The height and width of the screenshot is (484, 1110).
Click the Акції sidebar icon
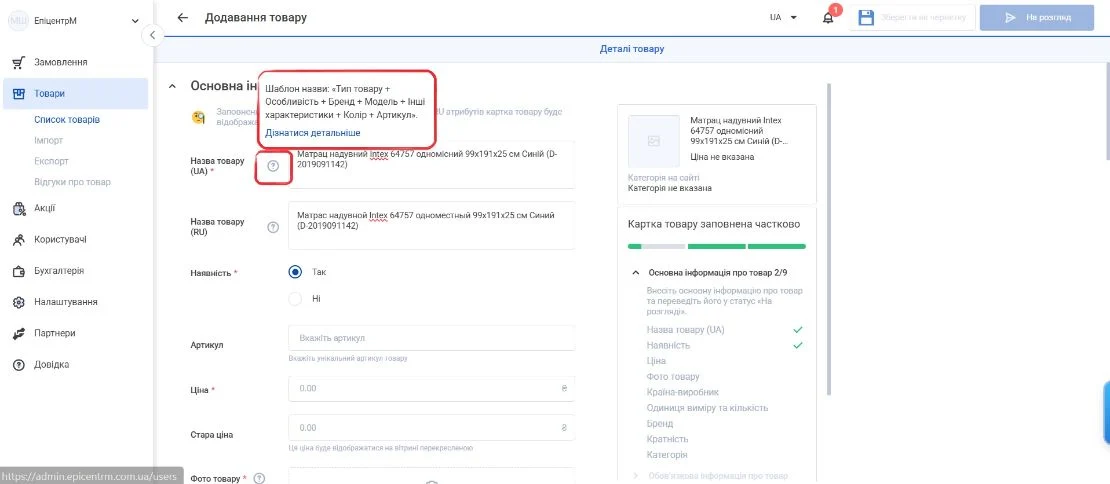19,208
